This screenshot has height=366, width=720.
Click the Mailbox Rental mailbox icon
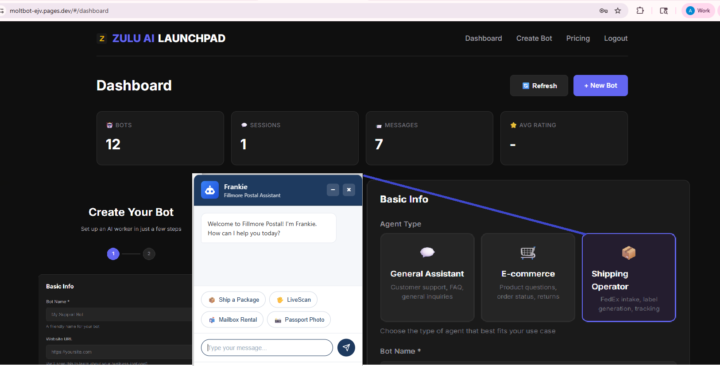pos(212,320)
